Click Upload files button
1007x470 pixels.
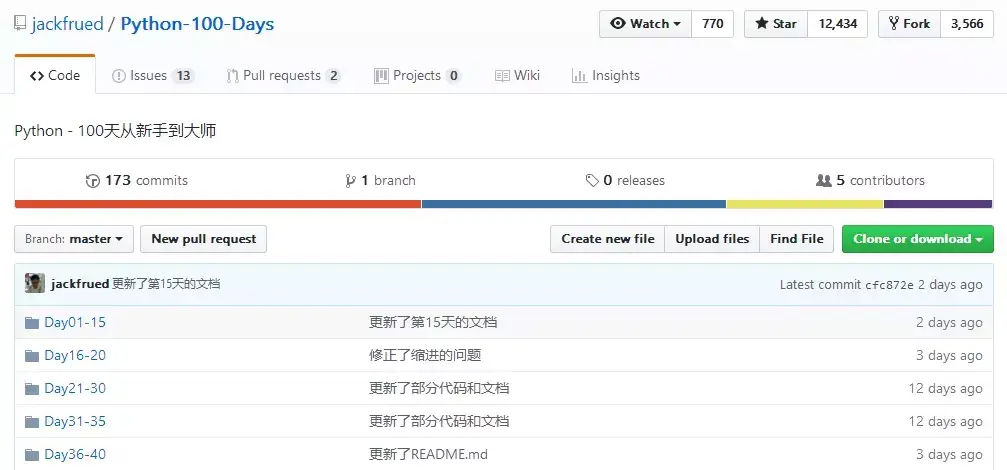point(712,239)
